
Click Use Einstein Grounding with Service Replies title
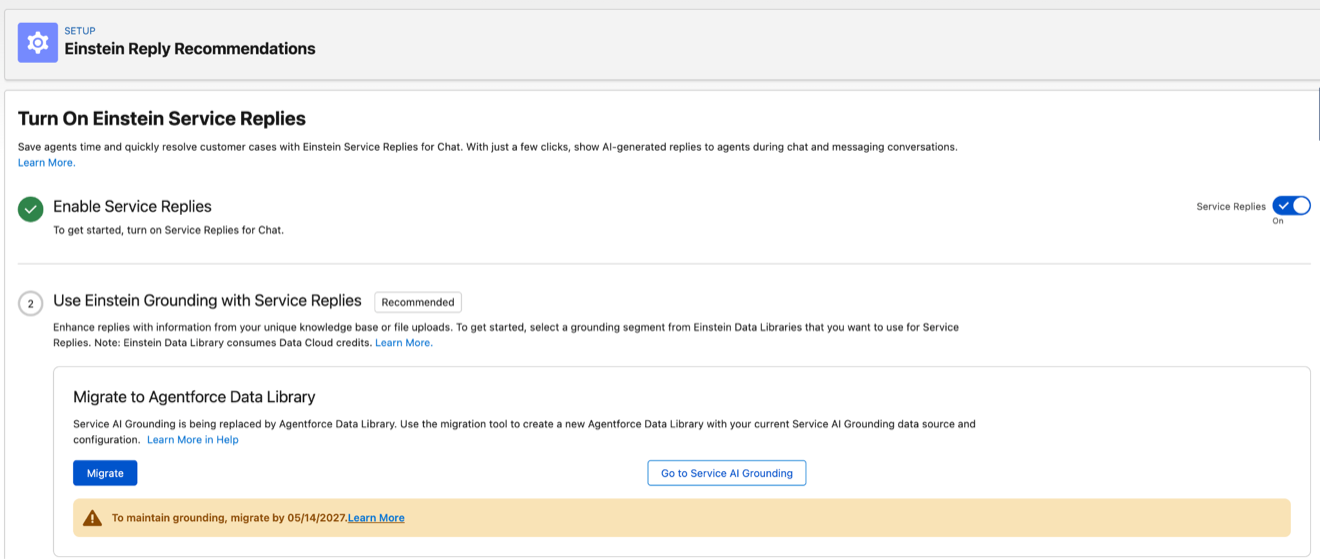[207, 300]
